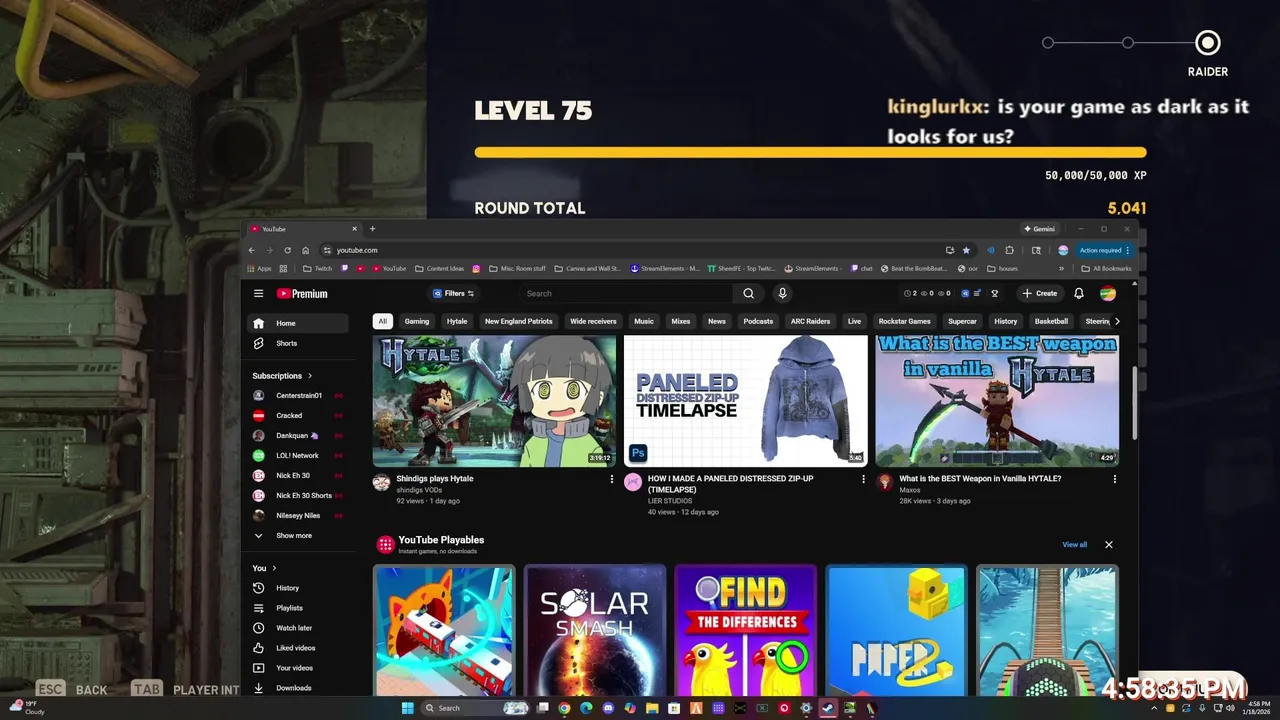Open Google Chrome taskbar icon
Screen dimensions: 1280x720
(x=564, y=708)
